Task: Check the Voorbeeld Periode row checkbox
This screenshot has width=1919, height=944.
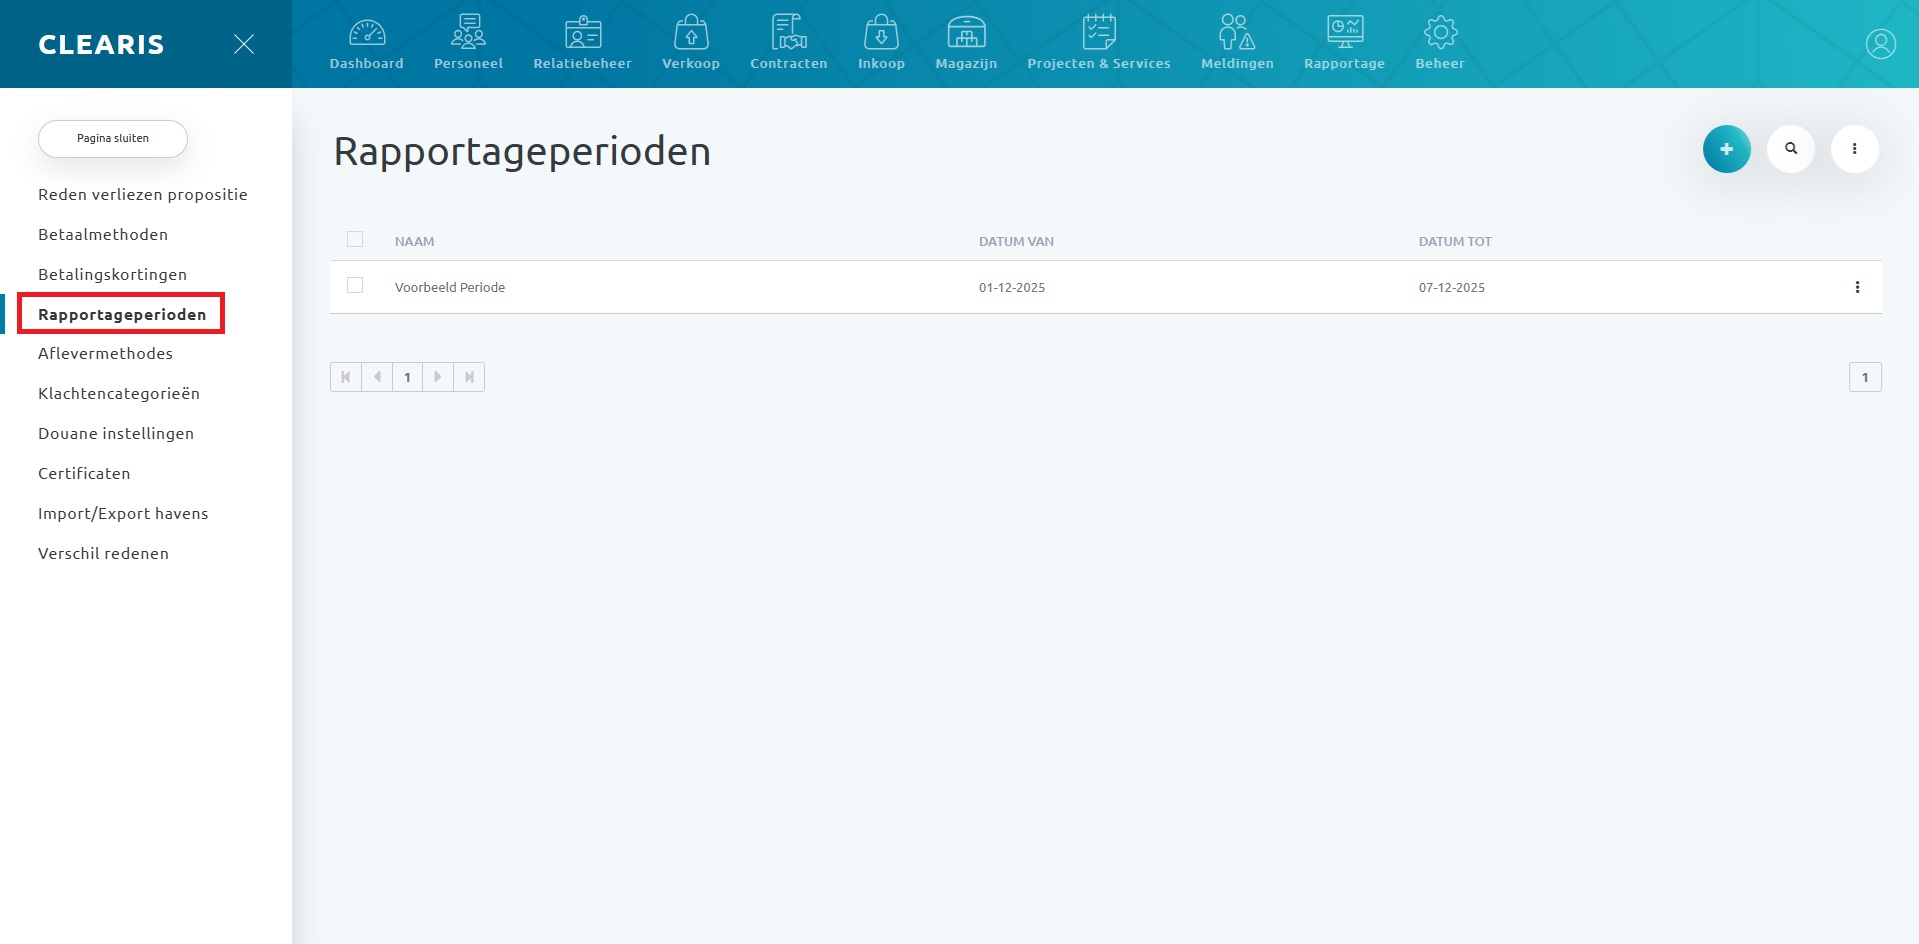Action: click(x=355, y=286)
